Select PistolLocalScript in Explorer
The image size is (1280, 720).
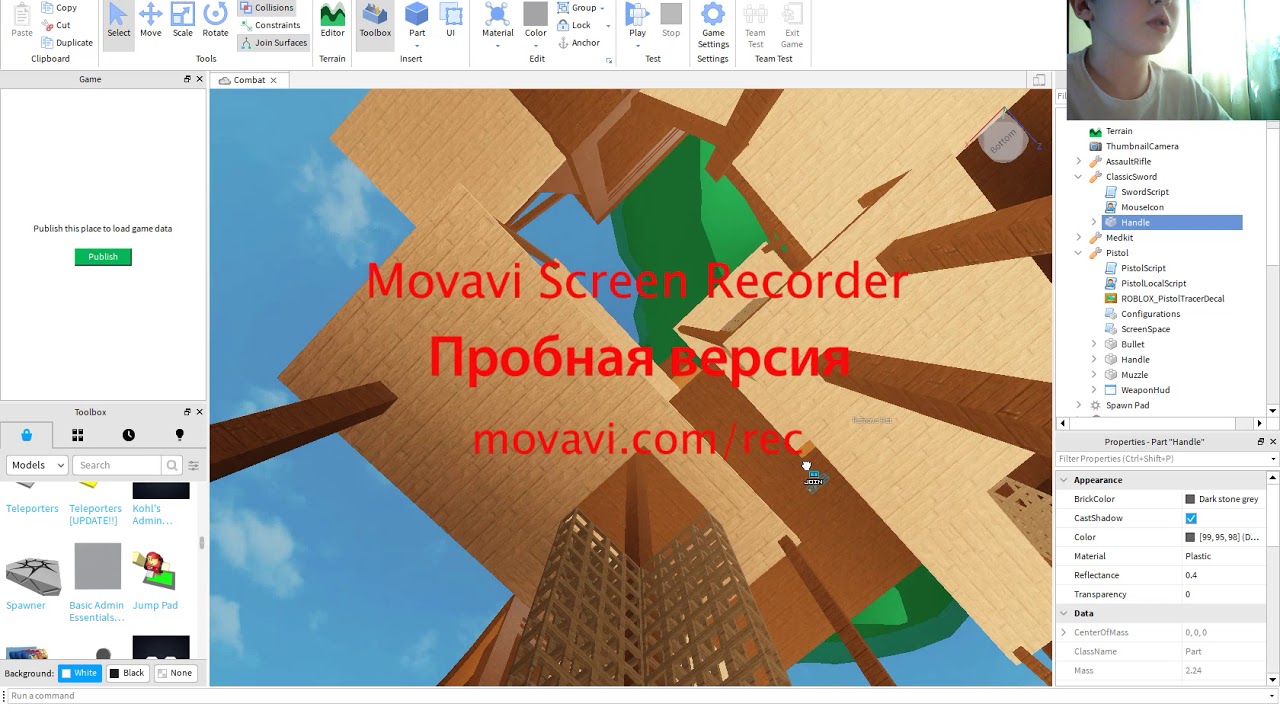coord(1153,283)
